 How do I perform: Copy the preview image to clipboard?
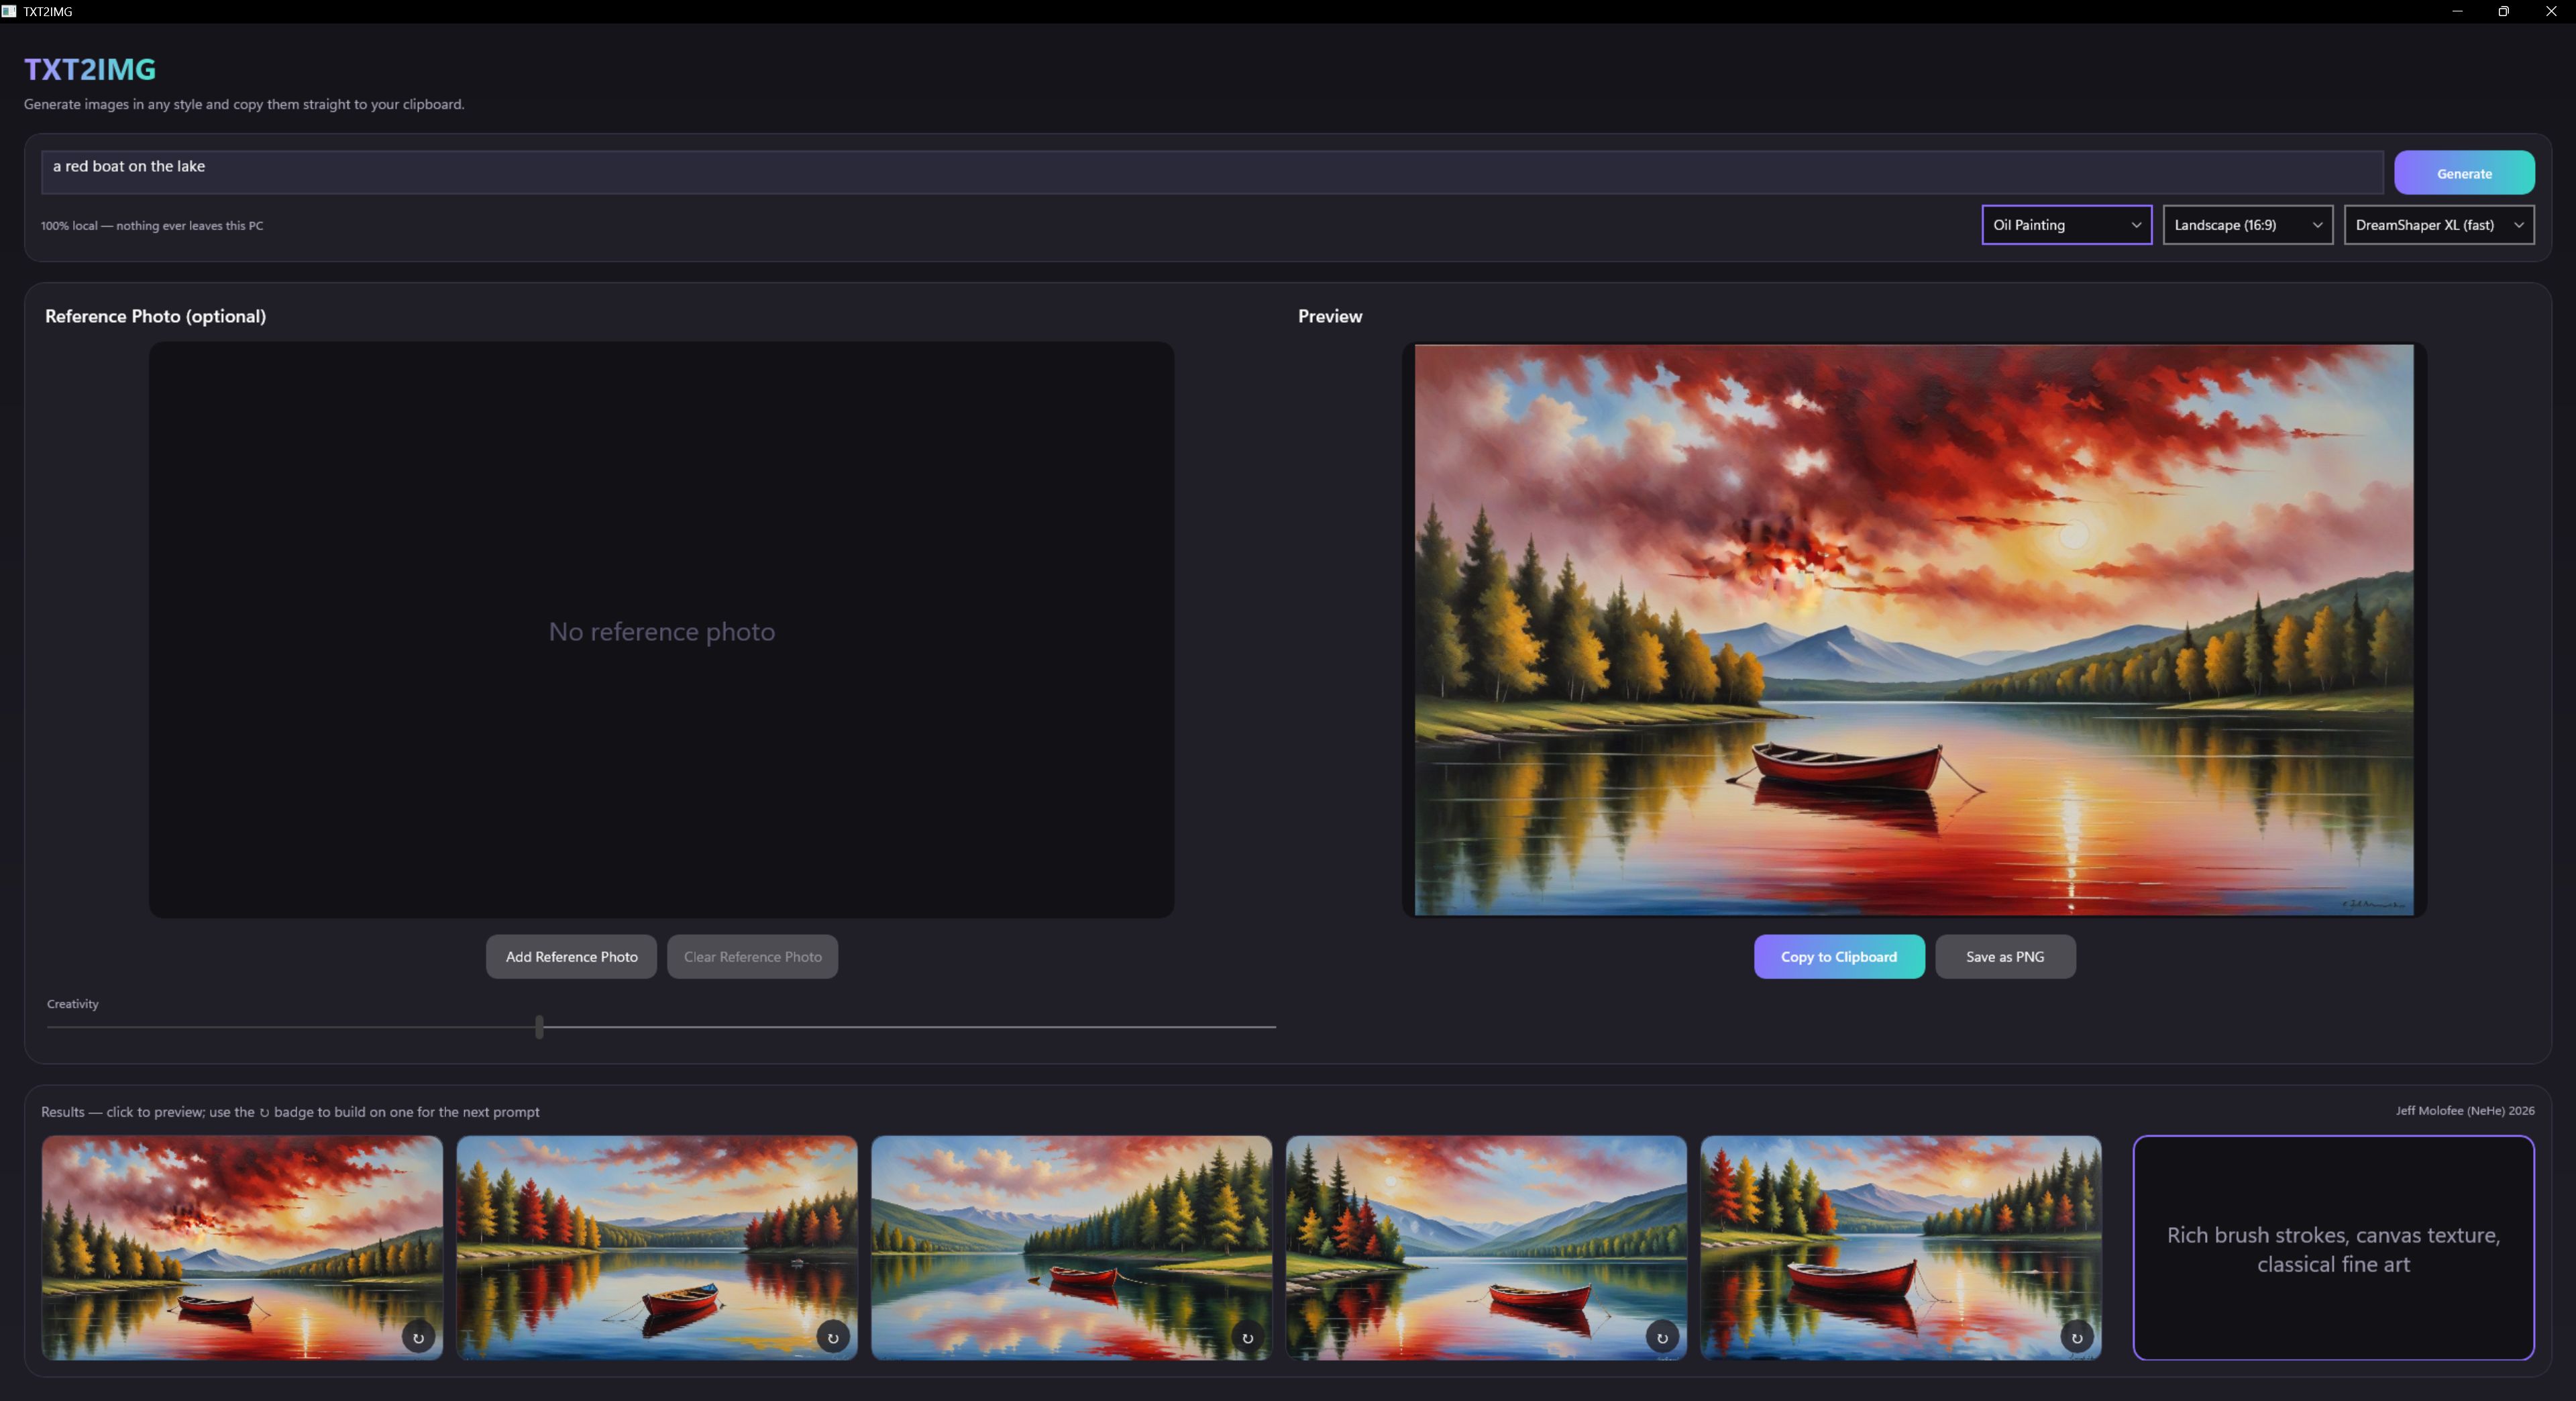click(x=1838, y=957)
